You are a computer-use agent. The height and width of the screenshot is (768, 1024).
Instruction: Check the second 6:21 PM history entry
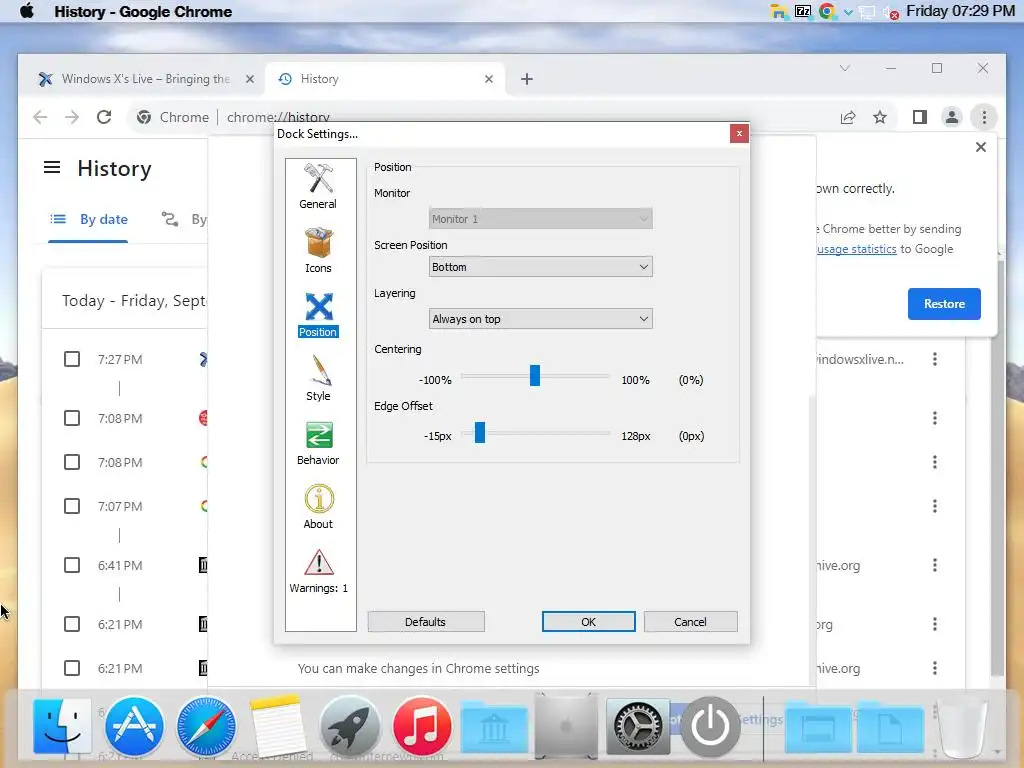[x=72, y=668]
